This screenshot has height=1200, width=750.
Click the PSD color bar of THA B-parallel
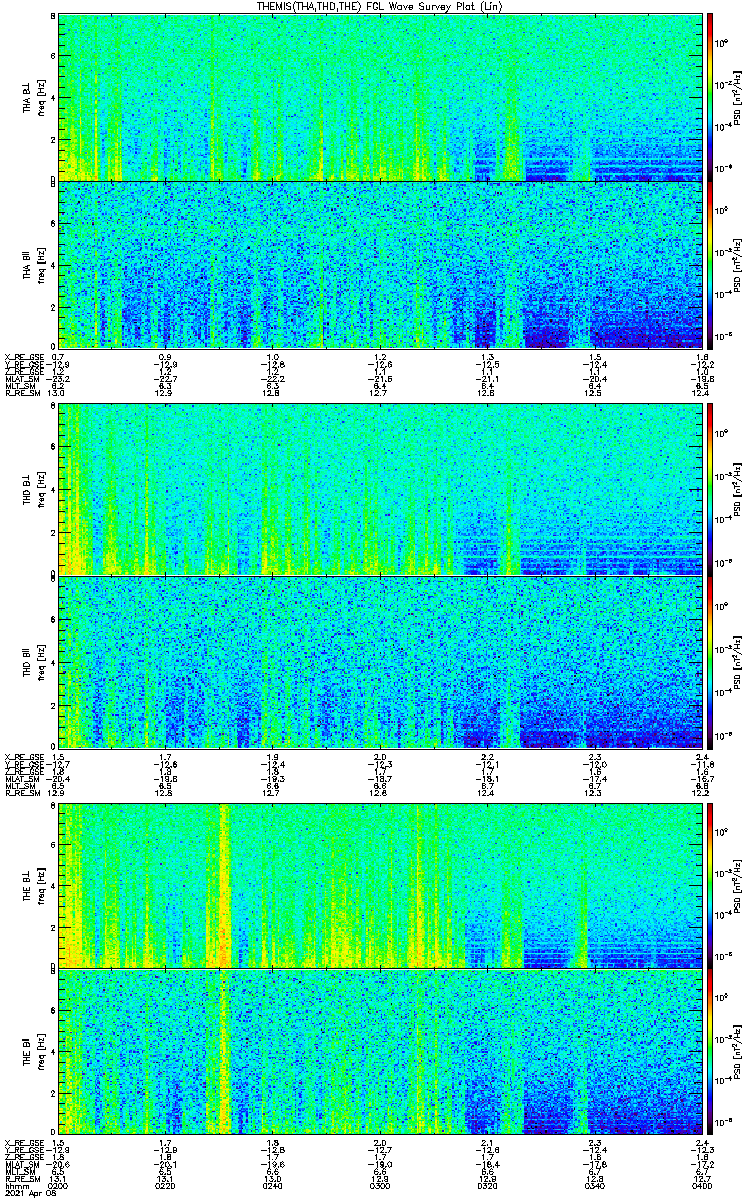coord(710,264)
